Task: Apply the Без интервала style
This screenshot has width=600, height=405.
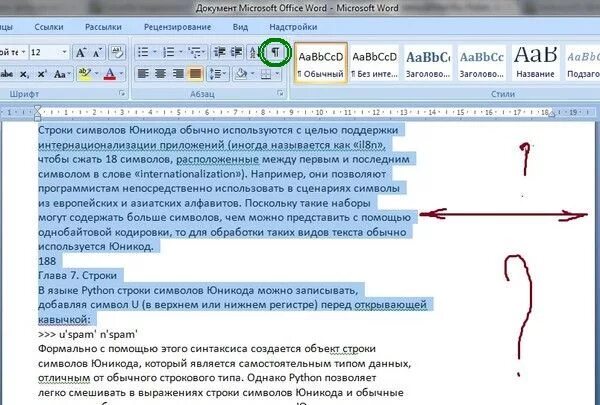Action: (x=374, y=63)
